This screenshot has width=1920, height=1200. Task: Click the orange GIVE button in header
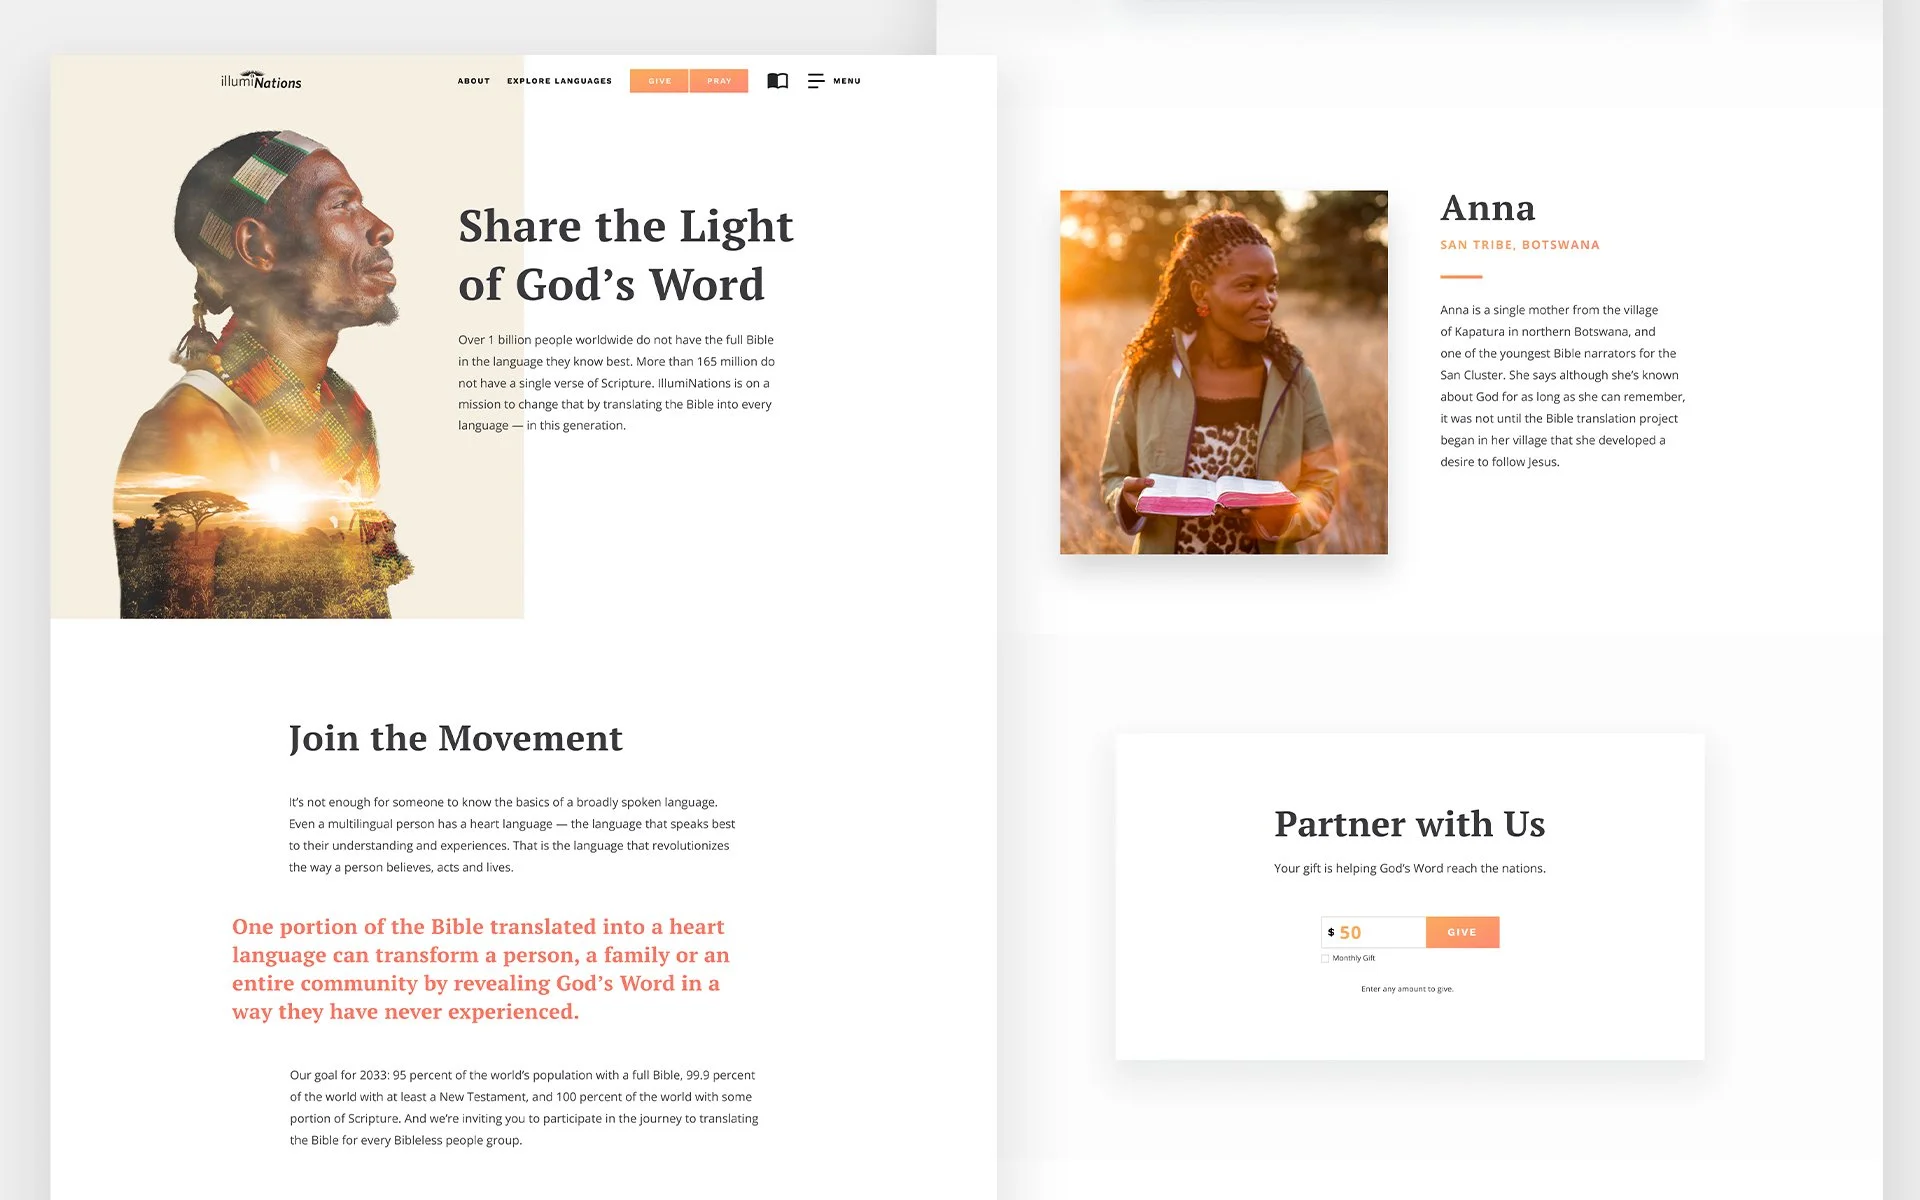click(659, 81)
